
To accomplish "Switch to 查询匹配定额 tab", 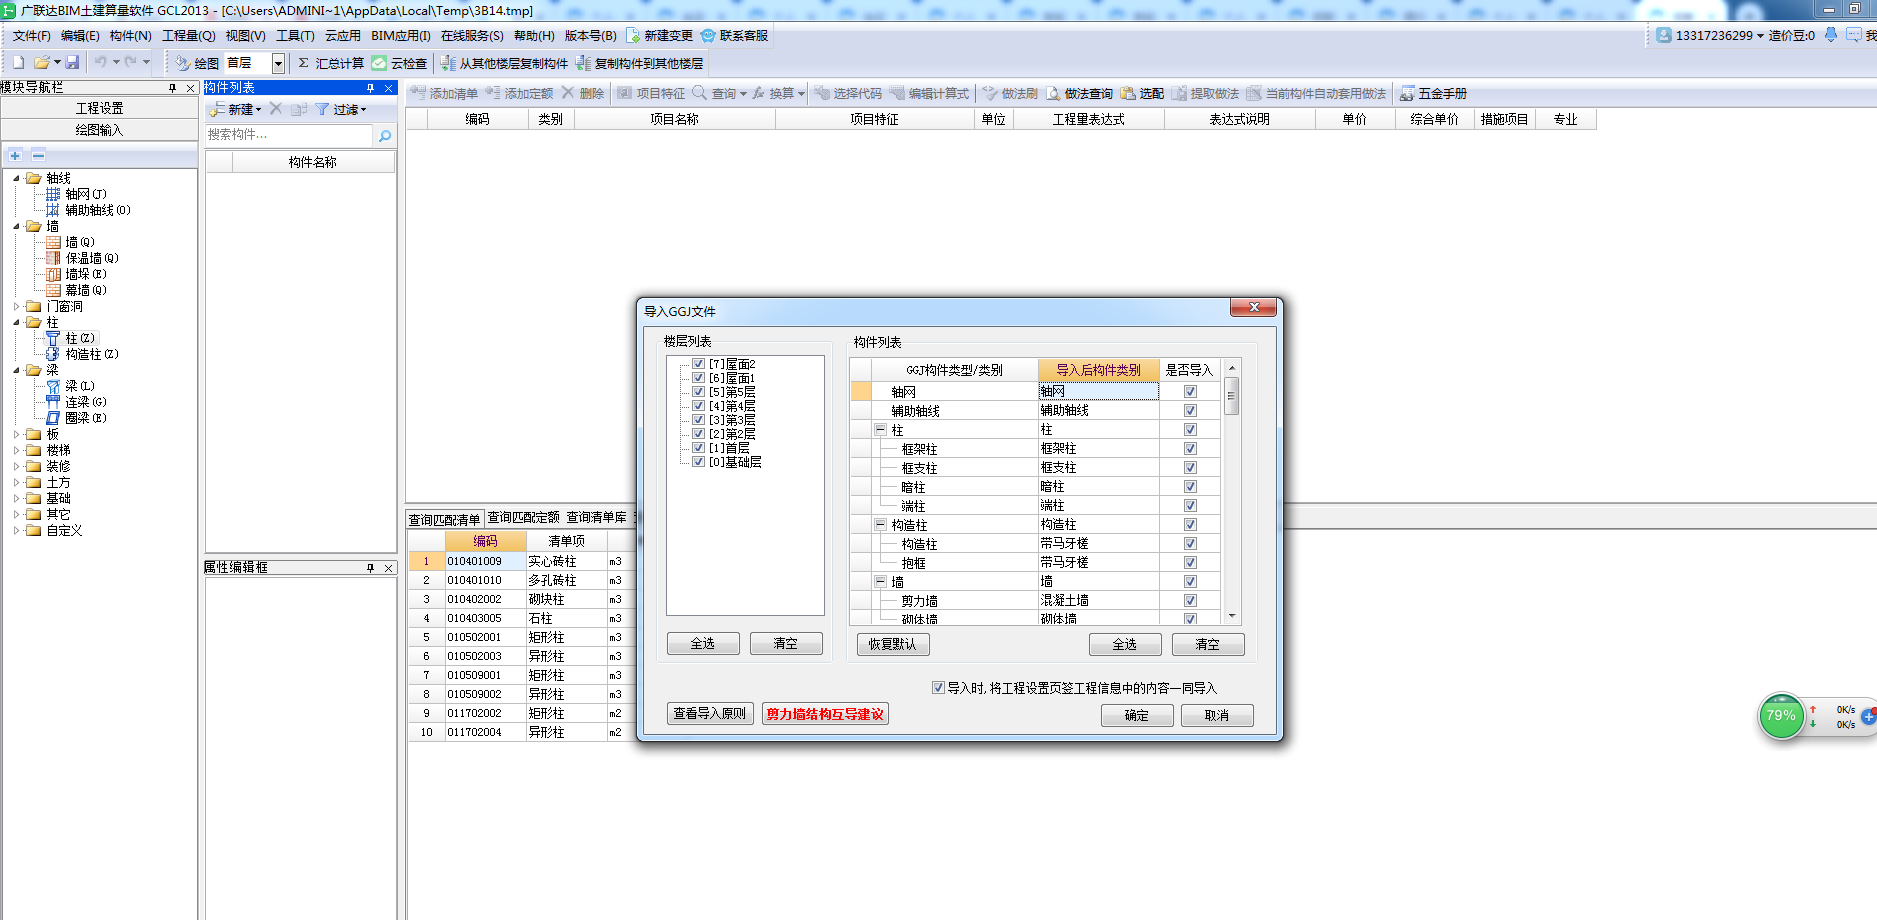I will tap(523, 518).
